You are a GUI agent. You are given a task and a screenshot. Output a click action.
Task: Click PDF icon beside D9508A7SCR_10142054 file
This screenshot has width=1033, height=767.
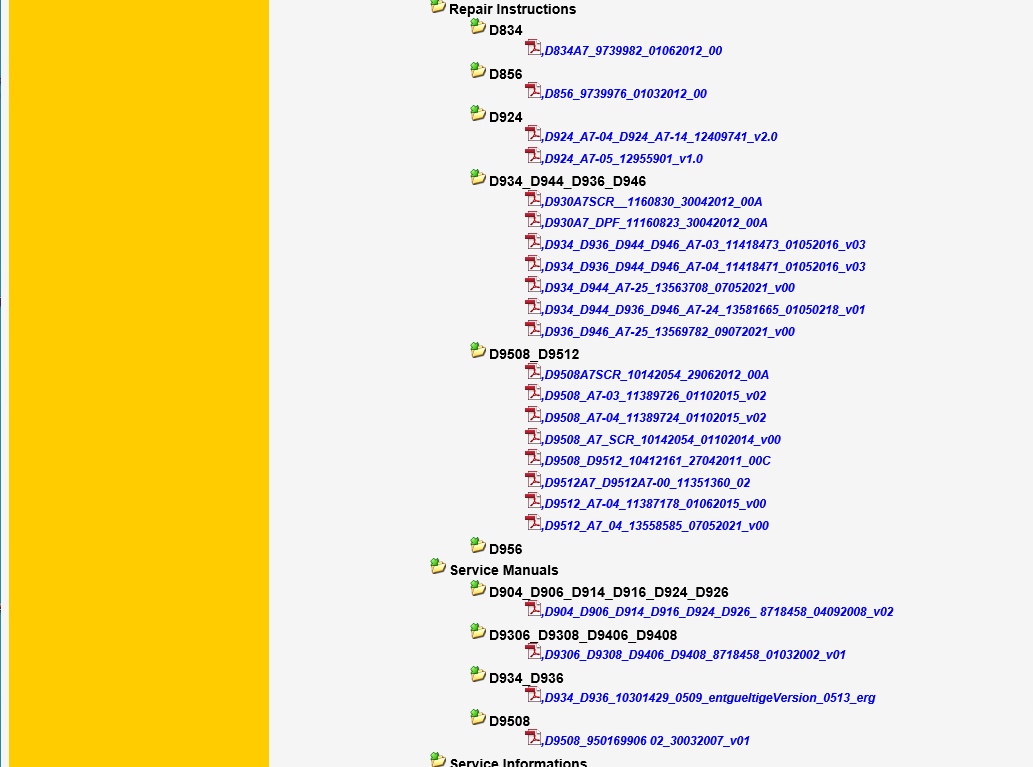pyautogui.click(x=533, y=372)
